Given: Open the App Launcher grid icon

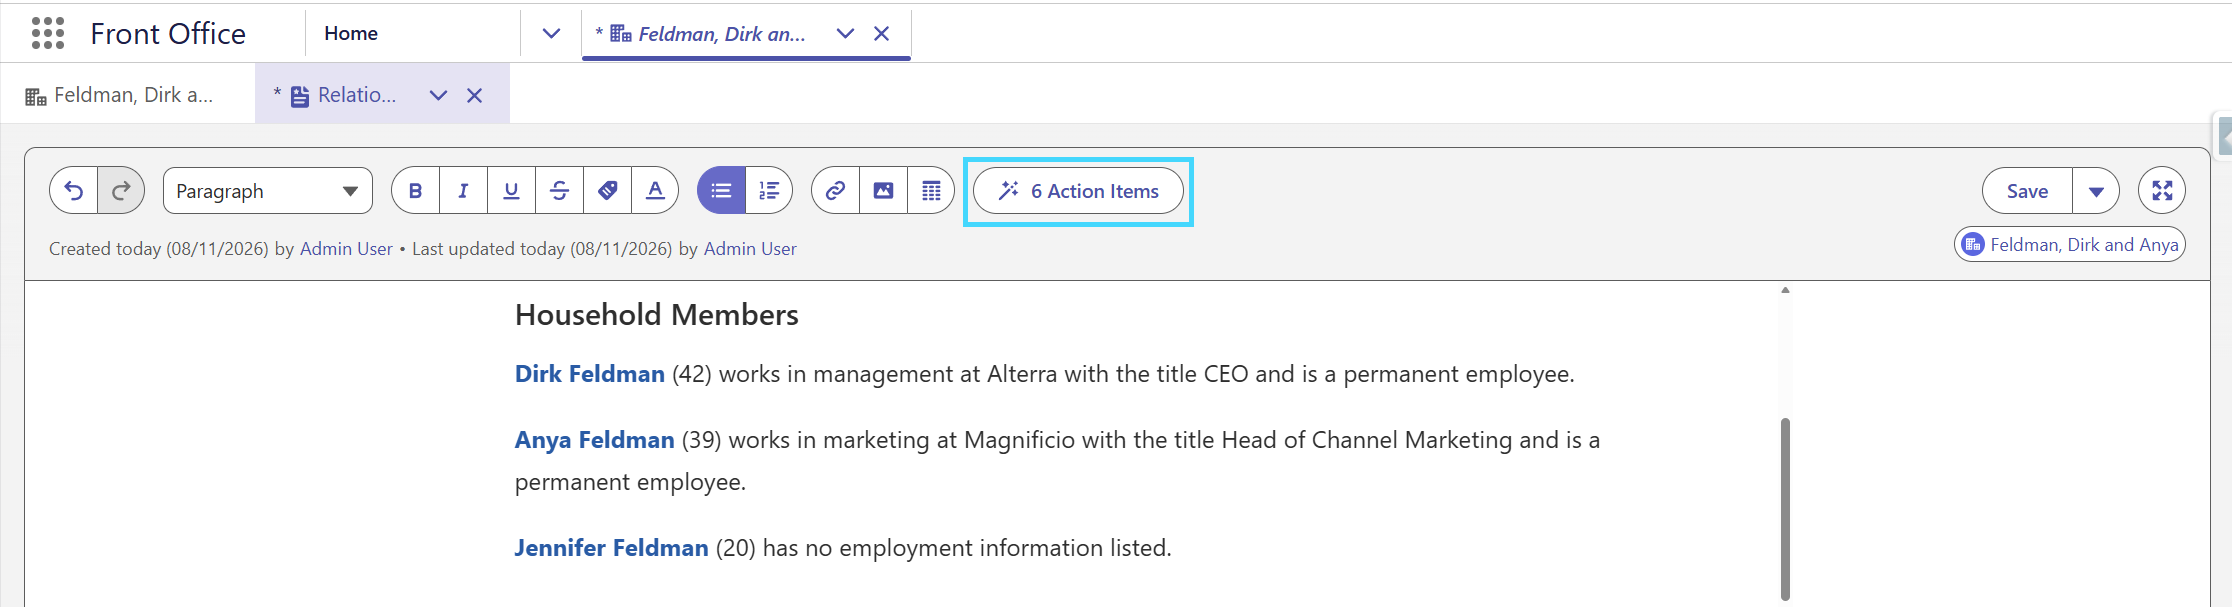Looking at the screenshot, I should click(48, 33).
